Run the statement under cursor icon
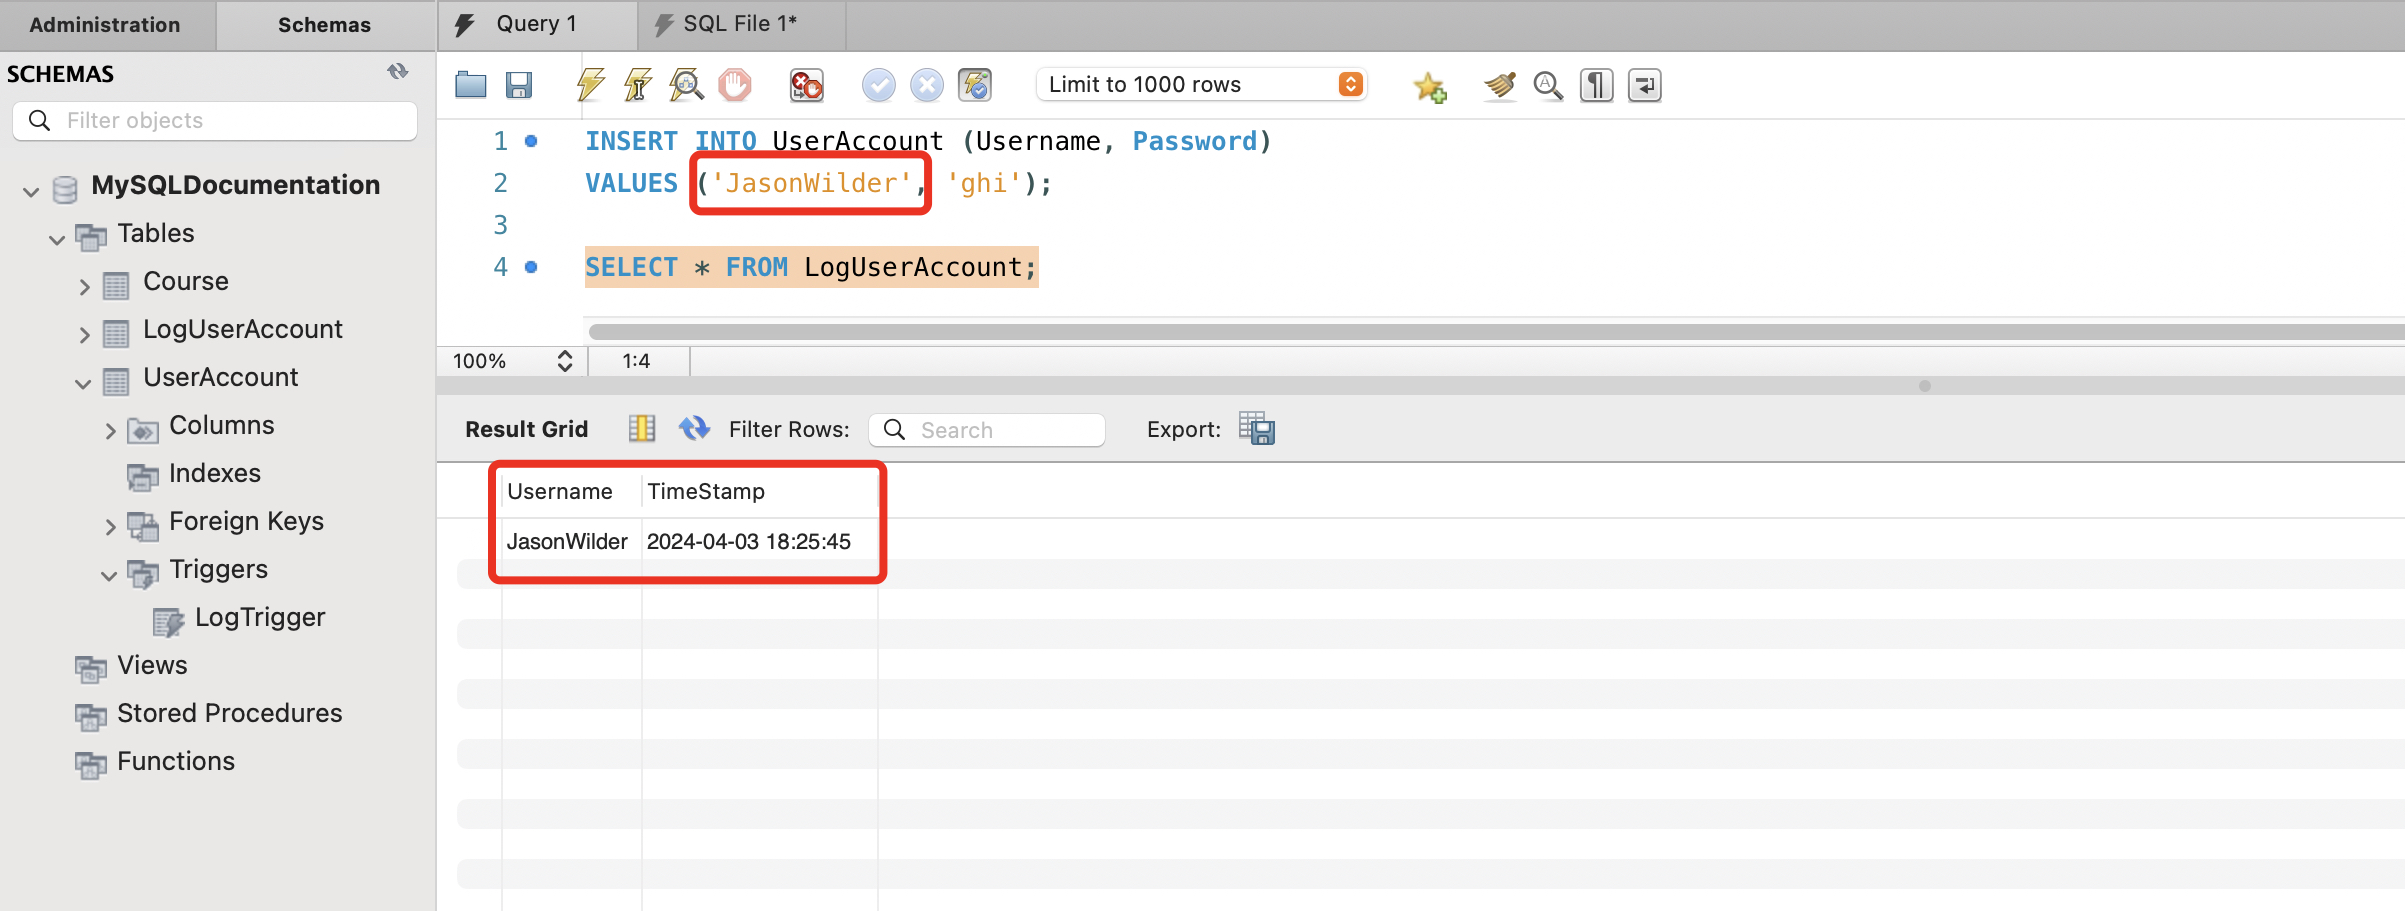2405x911 pixels. coord(638,85)
